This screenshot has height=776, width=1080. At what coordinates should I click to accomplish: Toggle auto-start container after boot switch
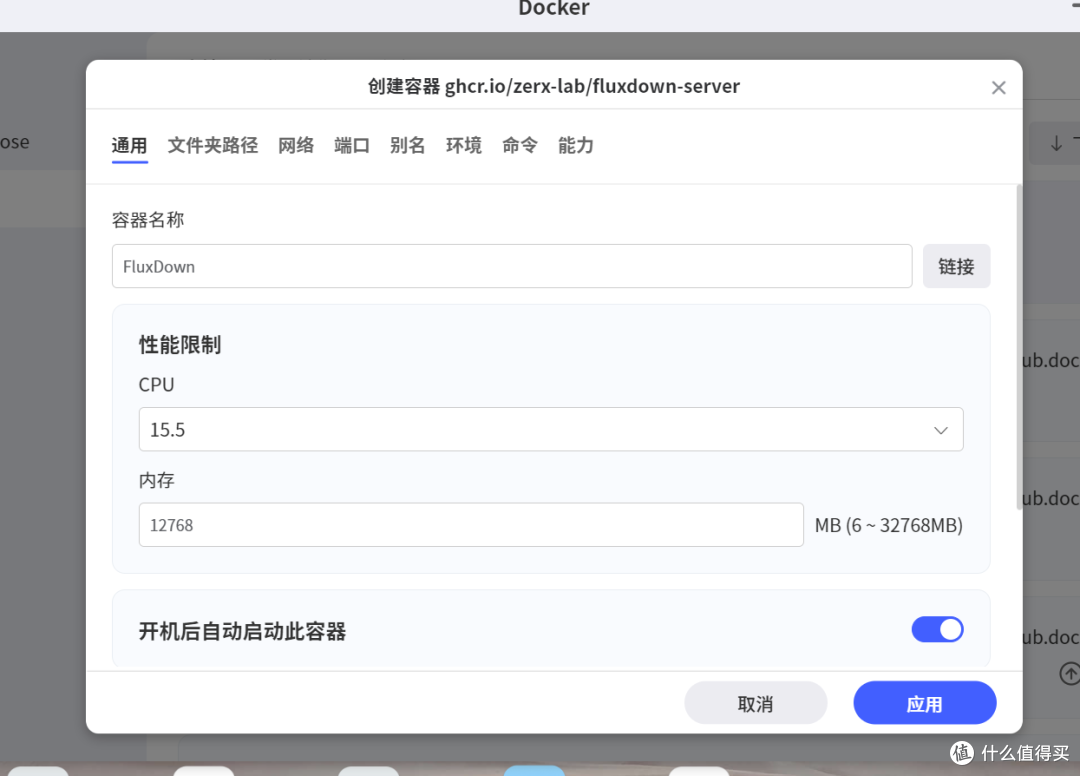(x=937, y=629)
